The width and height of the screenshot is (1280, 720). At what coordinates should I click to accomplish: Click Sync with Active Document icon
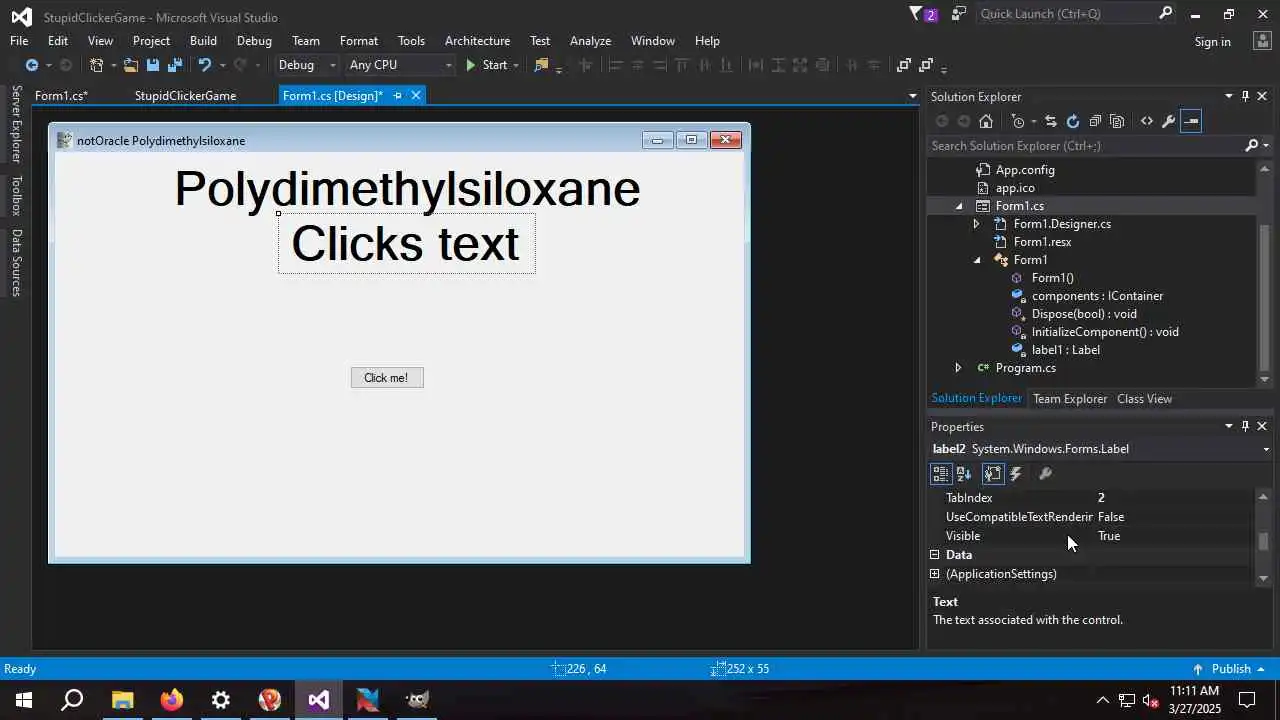(x=1050, y=121)
